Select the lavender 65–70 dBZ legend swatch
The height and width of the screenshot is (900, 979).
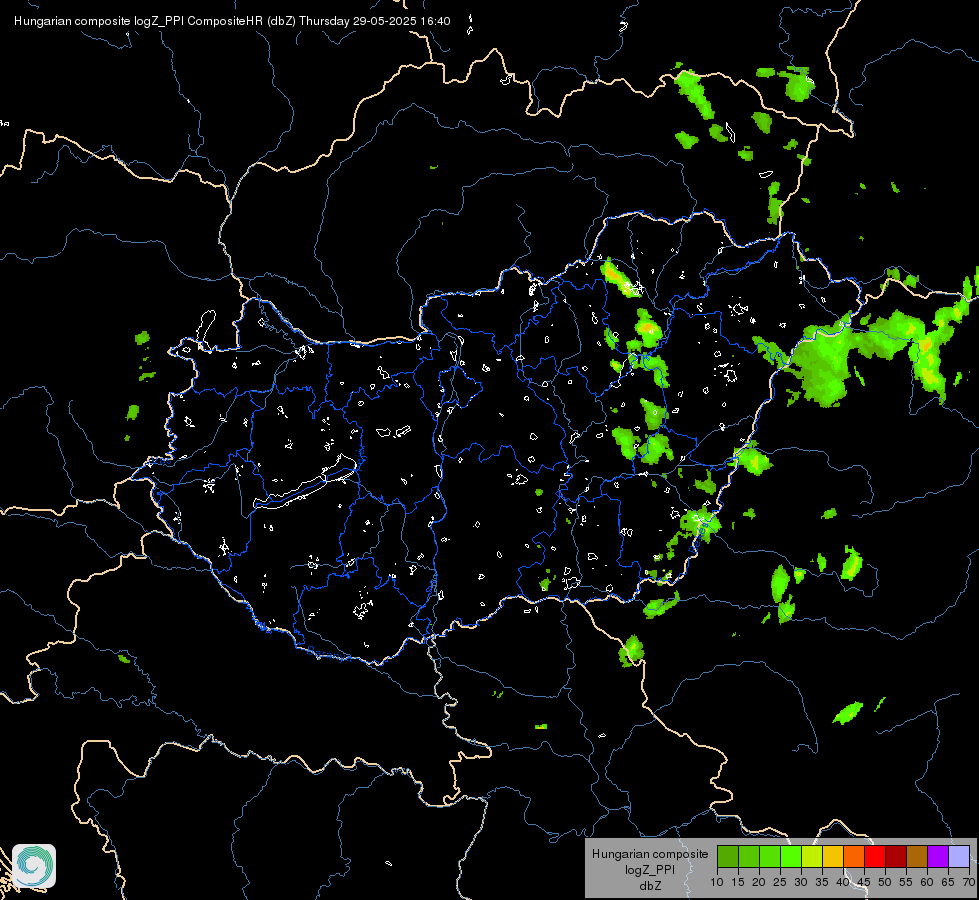959,856
